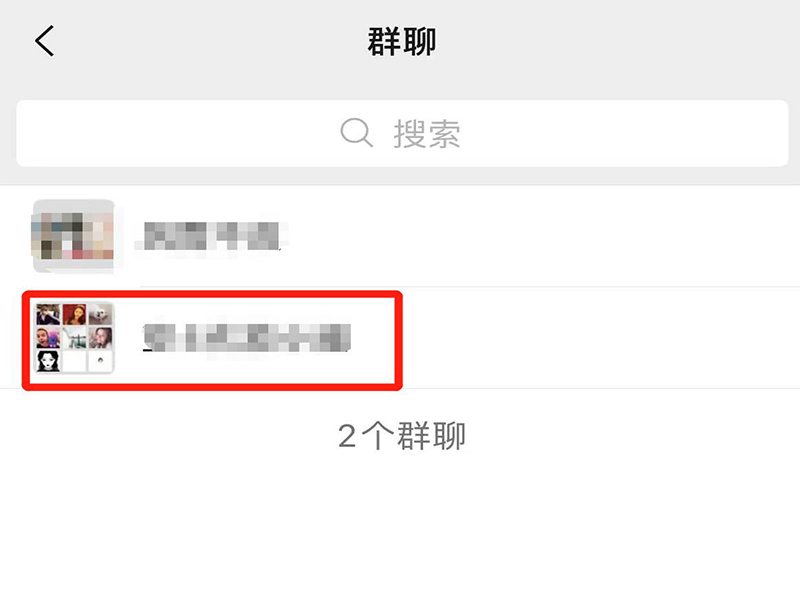Tap the white avatar with small dot
Image resolution: width=800 pixels, height=600 pixels.
(101, 361)
